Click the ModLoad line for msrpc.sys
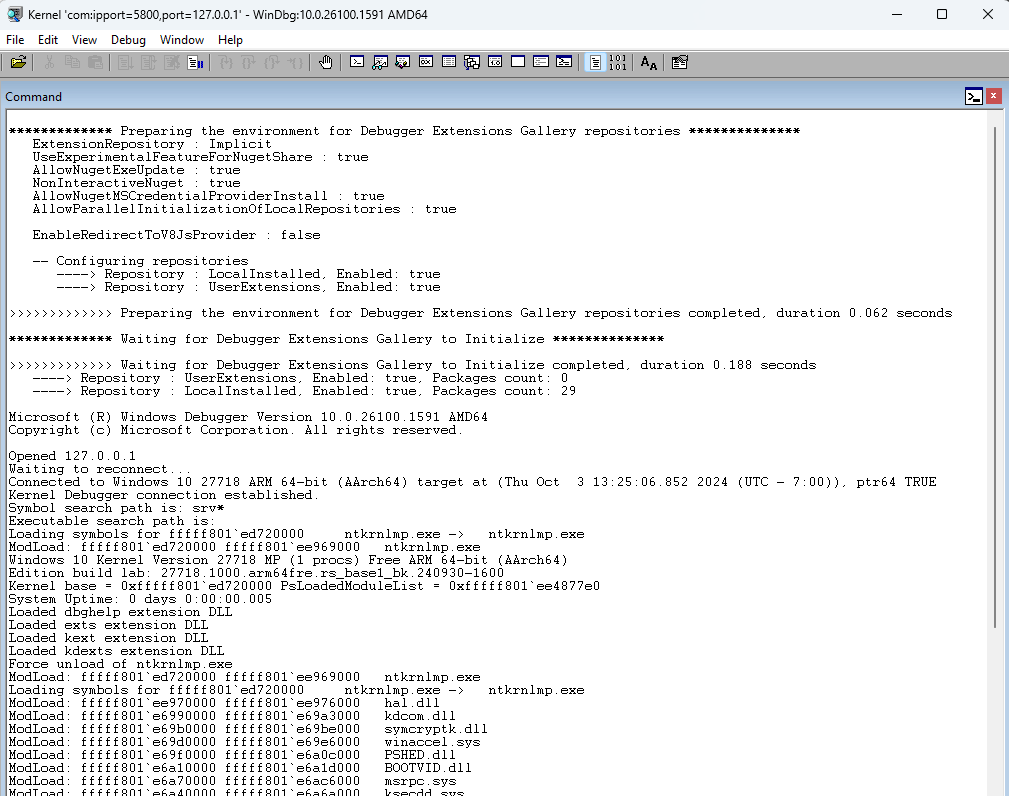 click(232, 781)
